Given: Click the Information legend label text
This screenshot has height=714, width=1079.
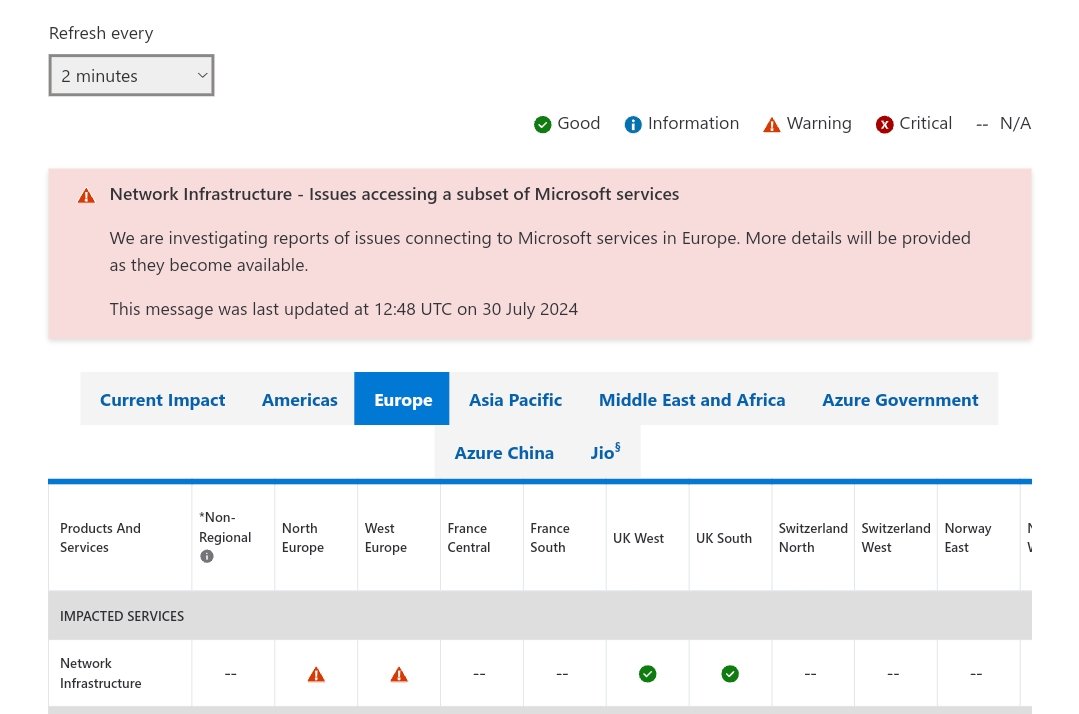Looking at the screenshot, I should tap(693, 123).
